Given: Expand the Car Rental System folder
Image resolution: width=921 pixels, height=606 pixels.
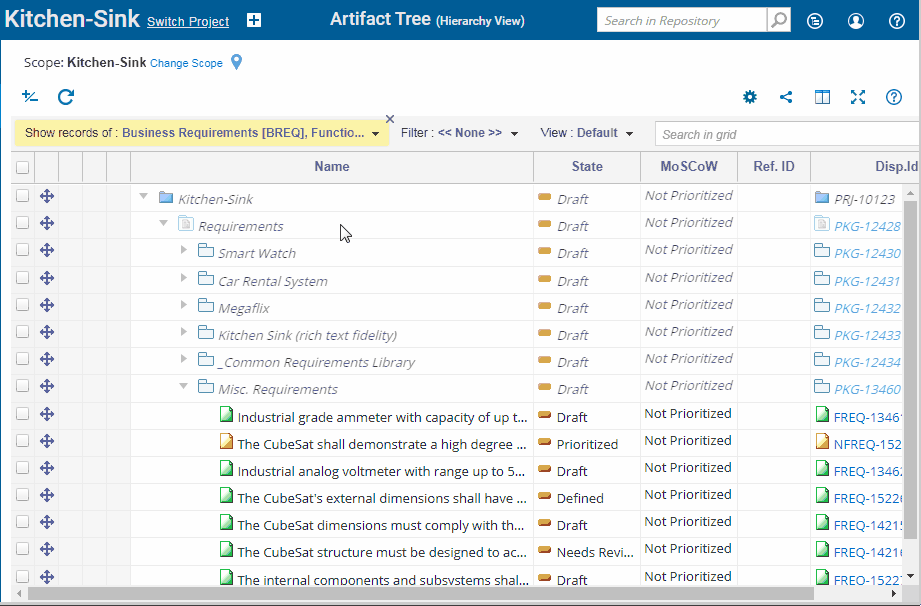Looking at the screenshot, I should [x=184, y=277].
